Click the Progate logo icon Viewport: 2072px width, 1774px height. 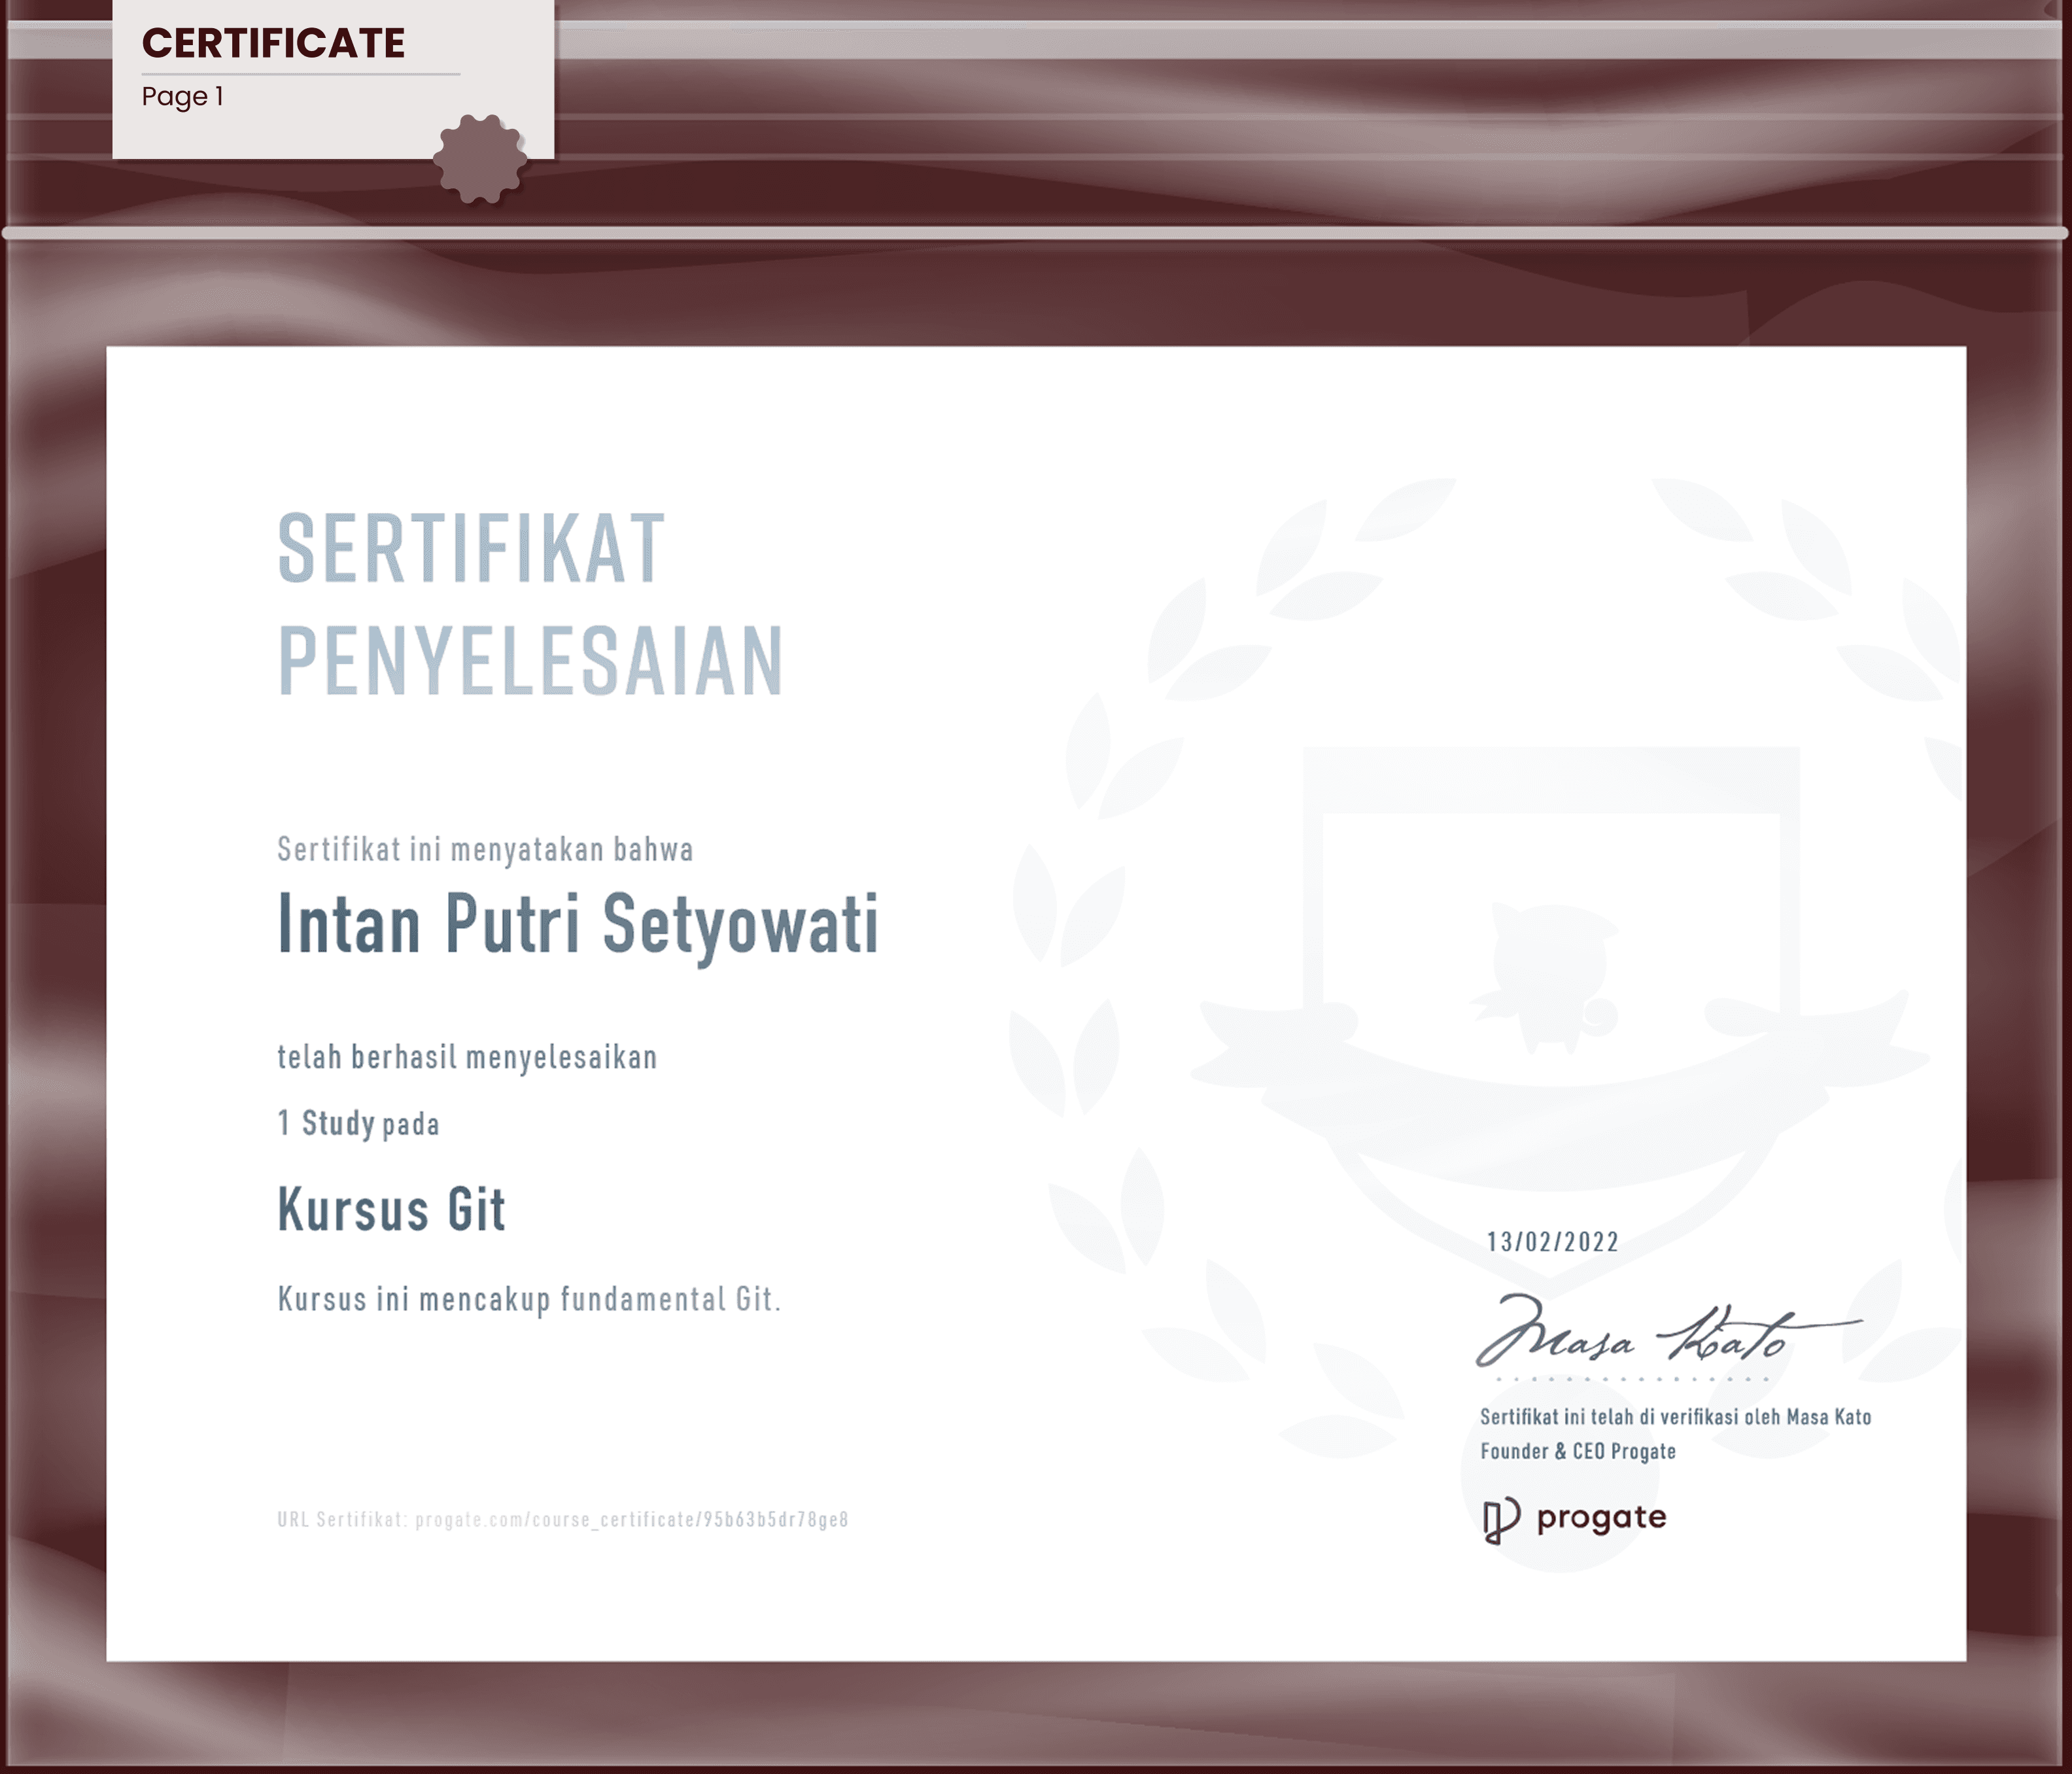[x=1501, y=1520]
